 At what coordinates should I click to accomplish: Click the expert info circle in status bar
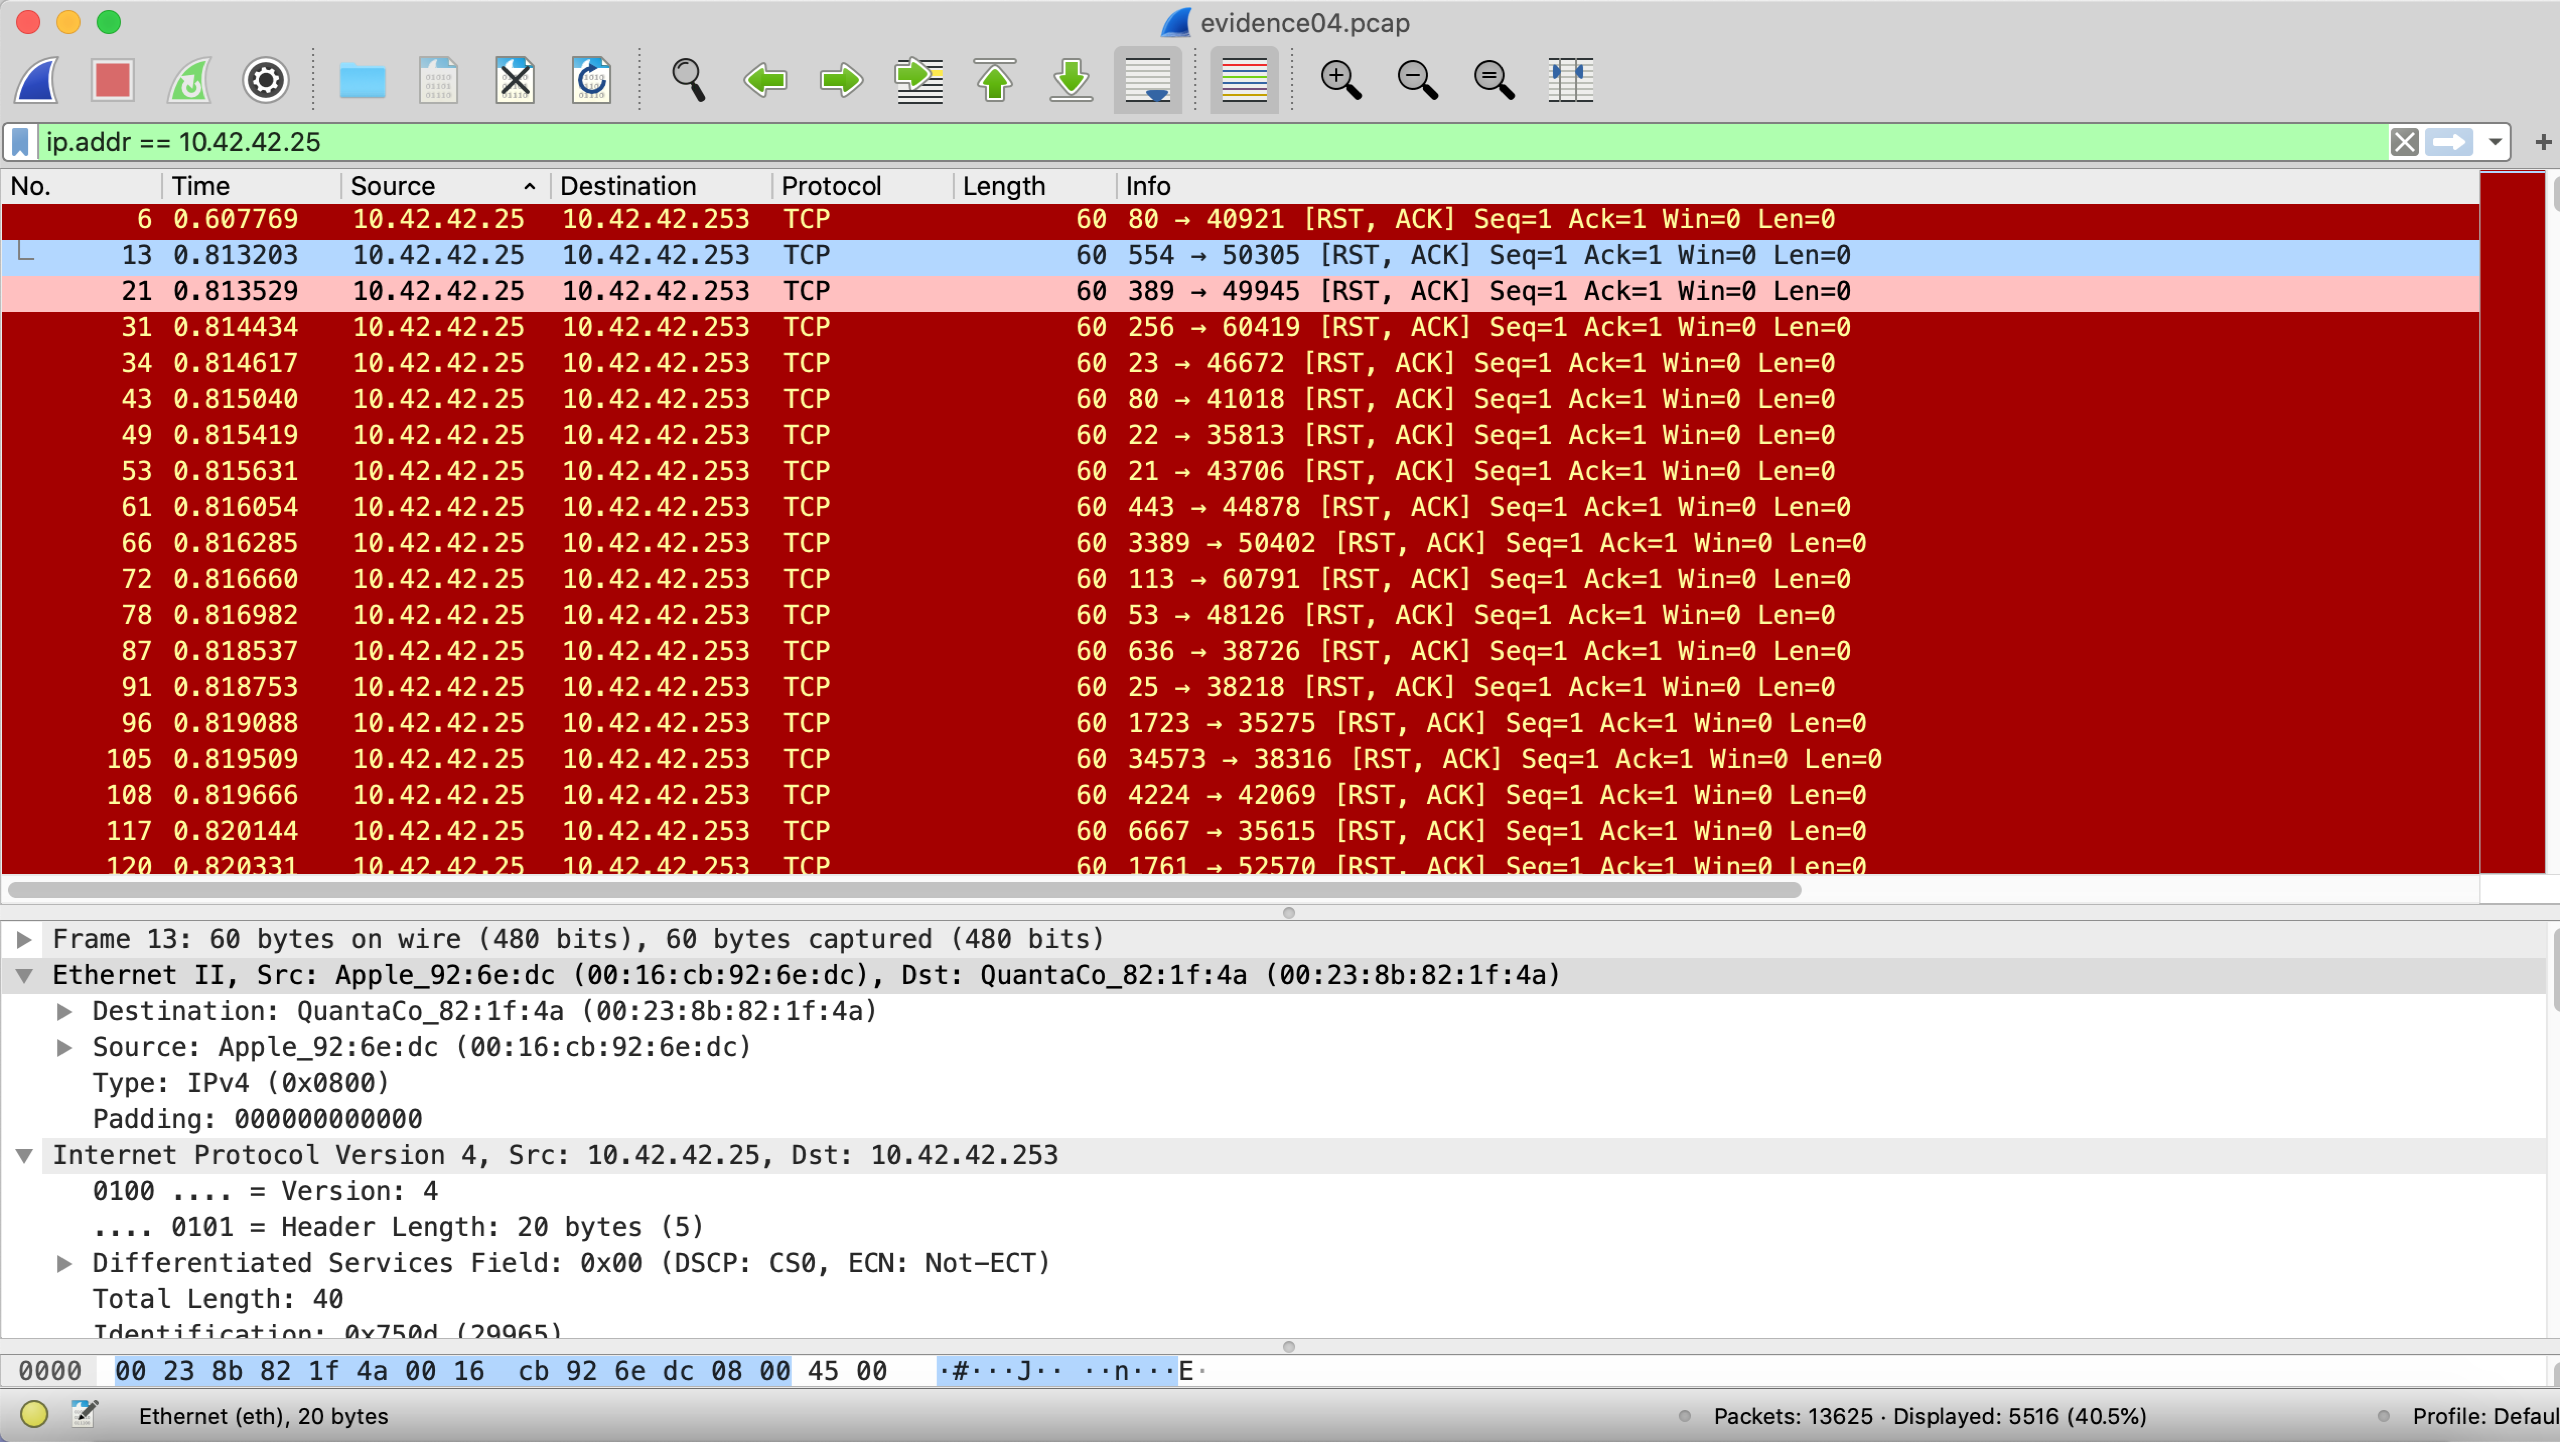pyautogui.click(x=34, y=1414)
